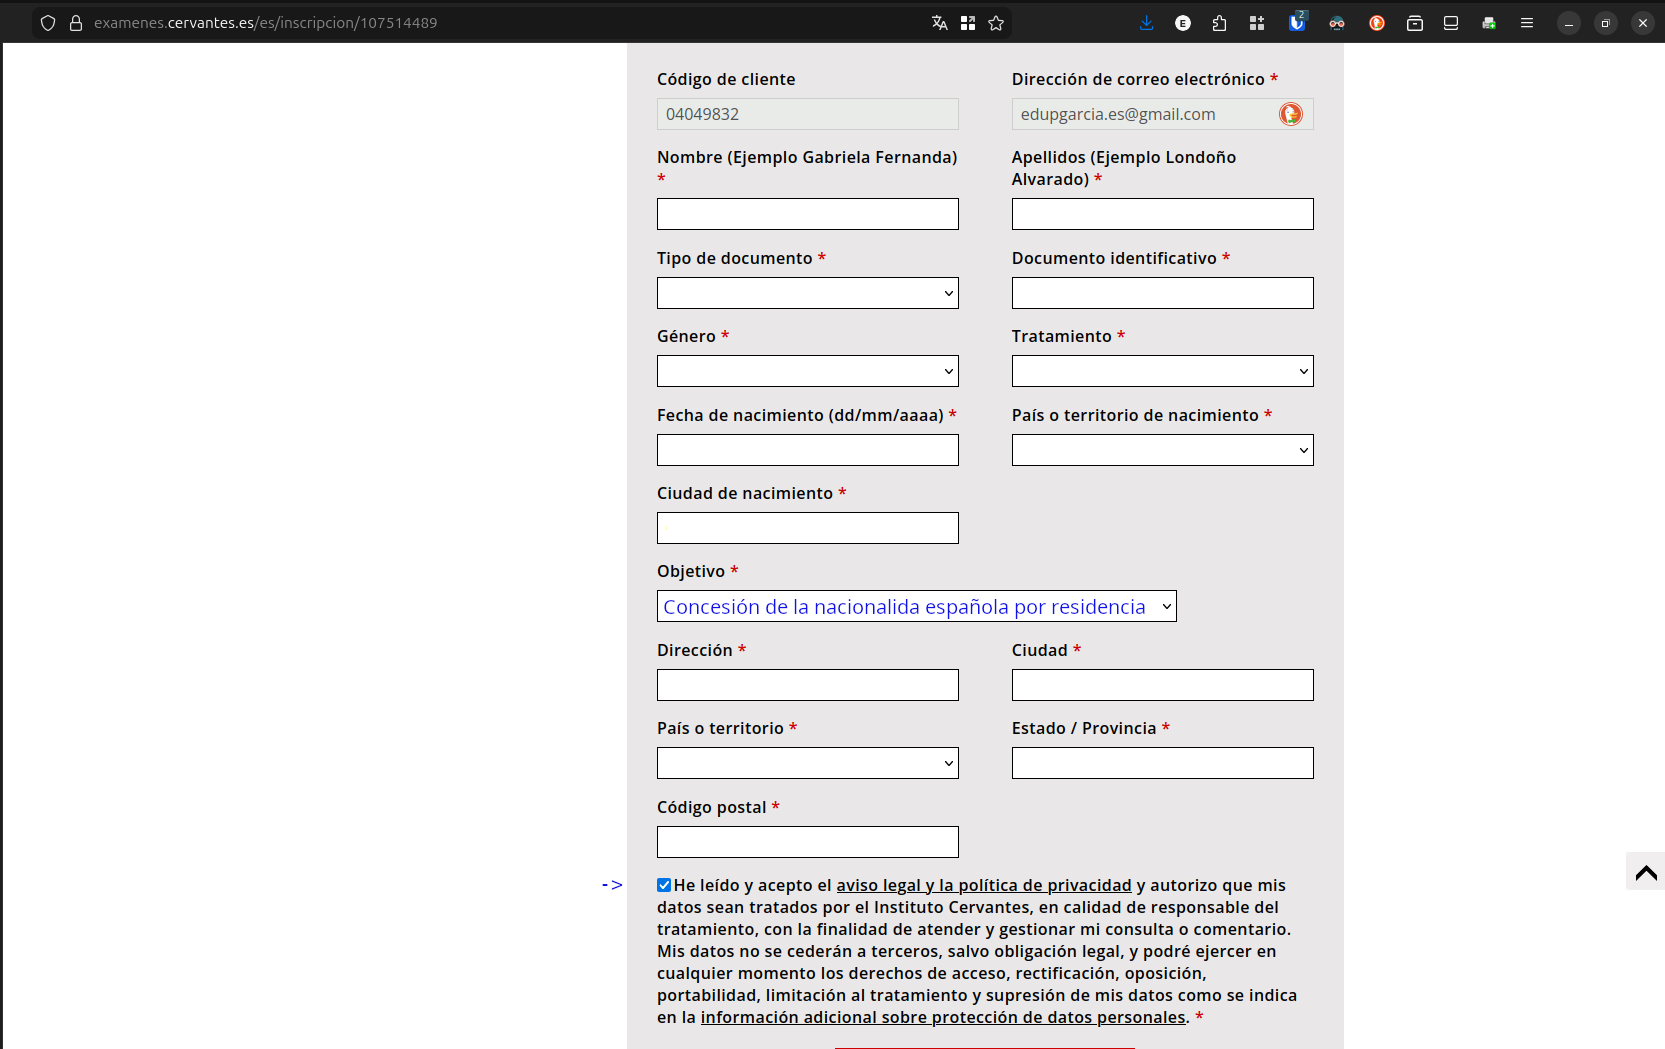Open the browser downloads panel
1665x1049 pixels.
1146,23
